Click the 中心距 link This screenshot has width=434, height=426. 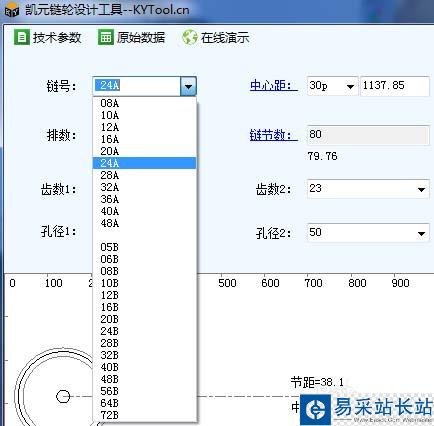tap(274, 86)
